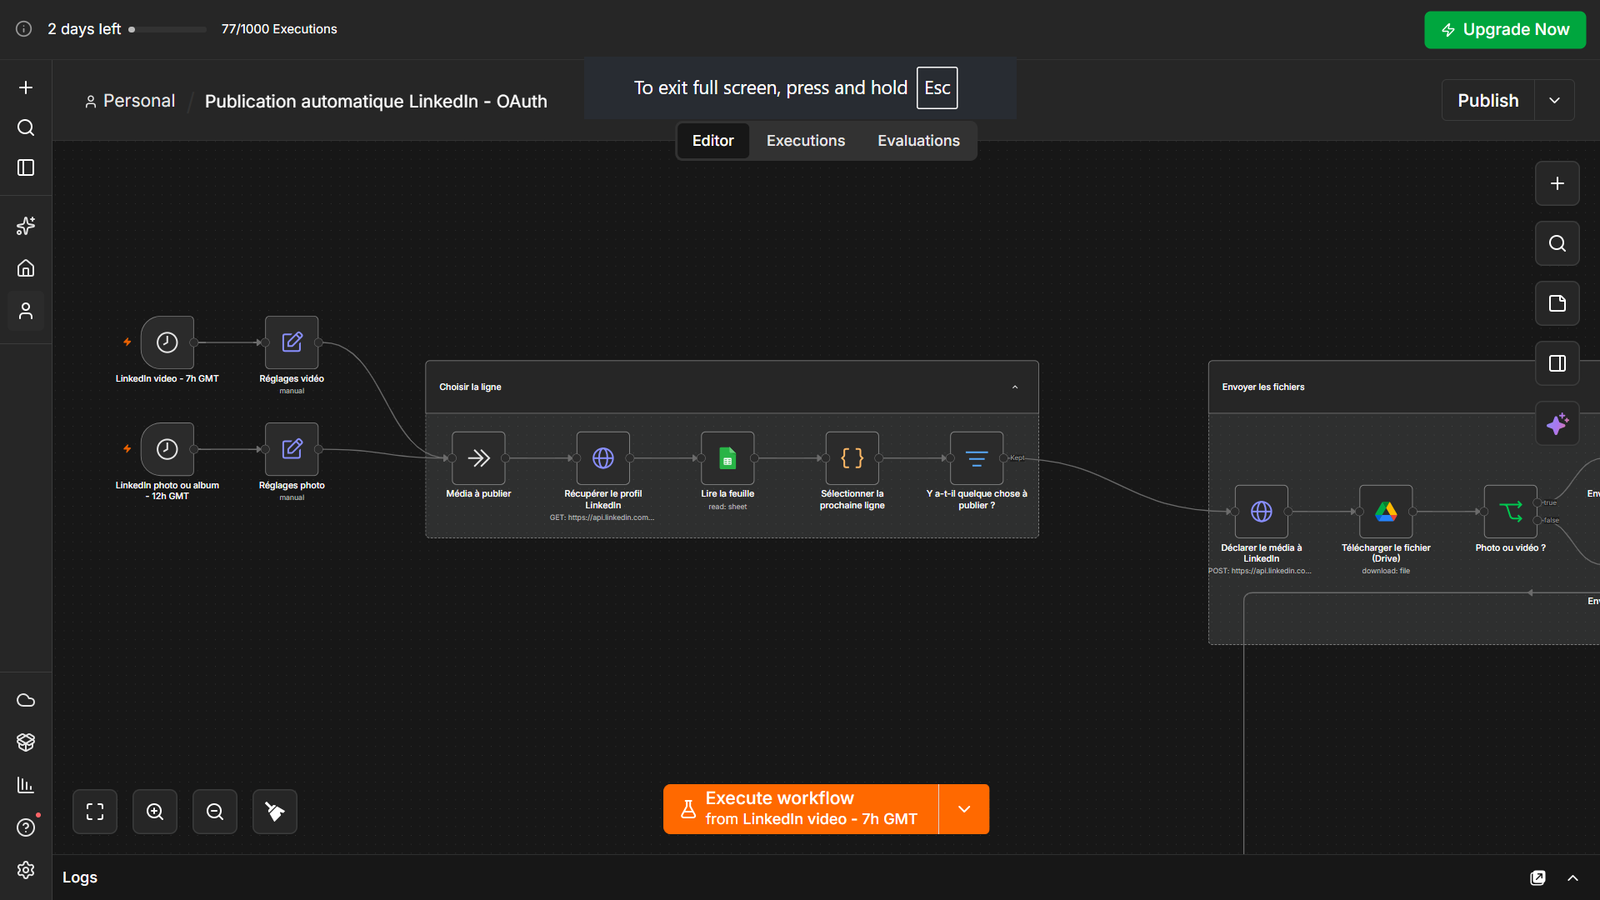The width and height of the screenshot is (1600, 900).
Task: Add a node with canvas plus button
Action: click(x=1557, y=183)
